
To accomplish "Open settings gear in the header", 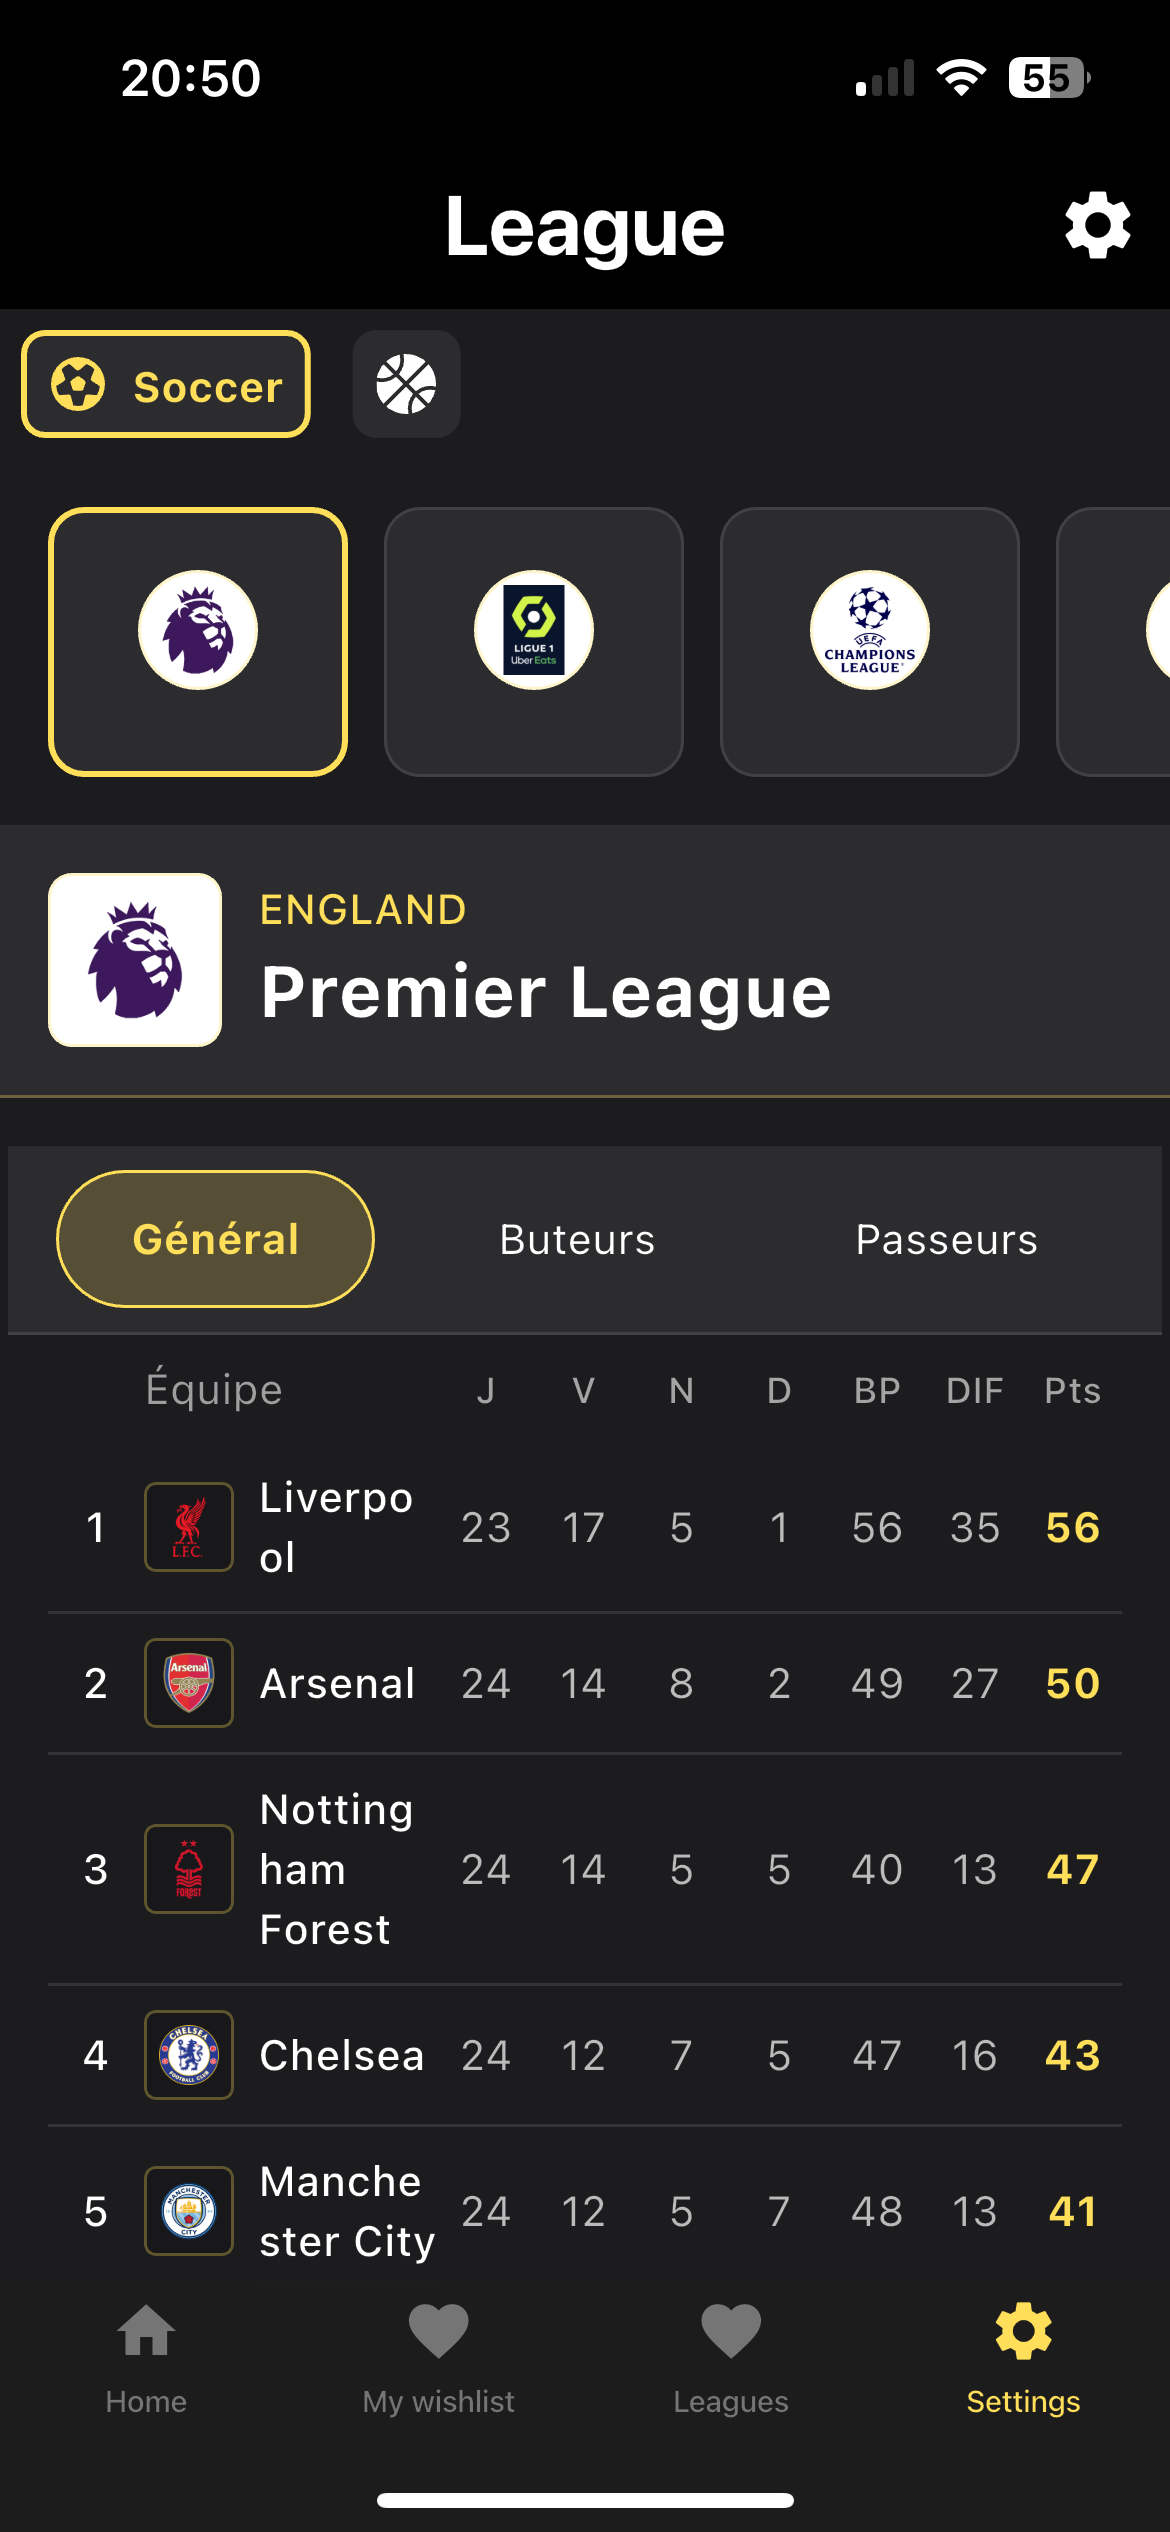I will [x=1097, y=226].
